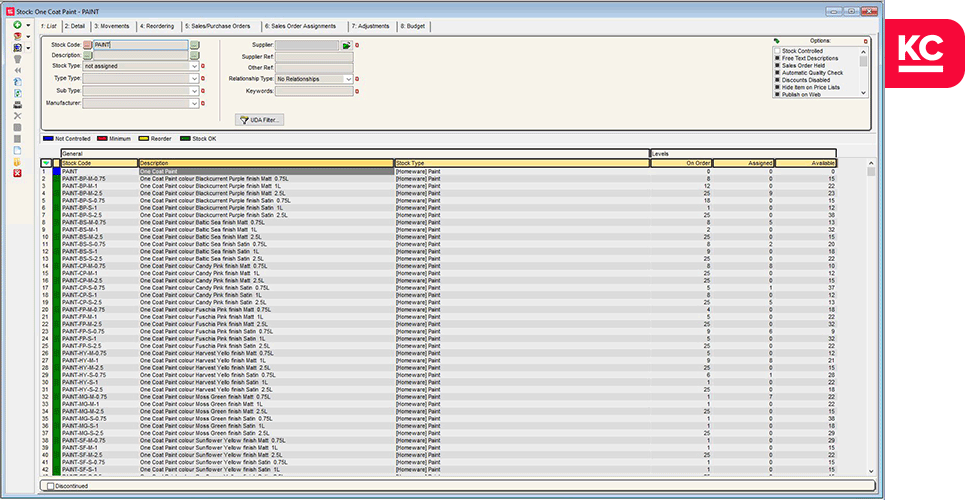Screen dimensions: 965x500
Task: Toggle the Stock Controlled option
Action: 777,51
